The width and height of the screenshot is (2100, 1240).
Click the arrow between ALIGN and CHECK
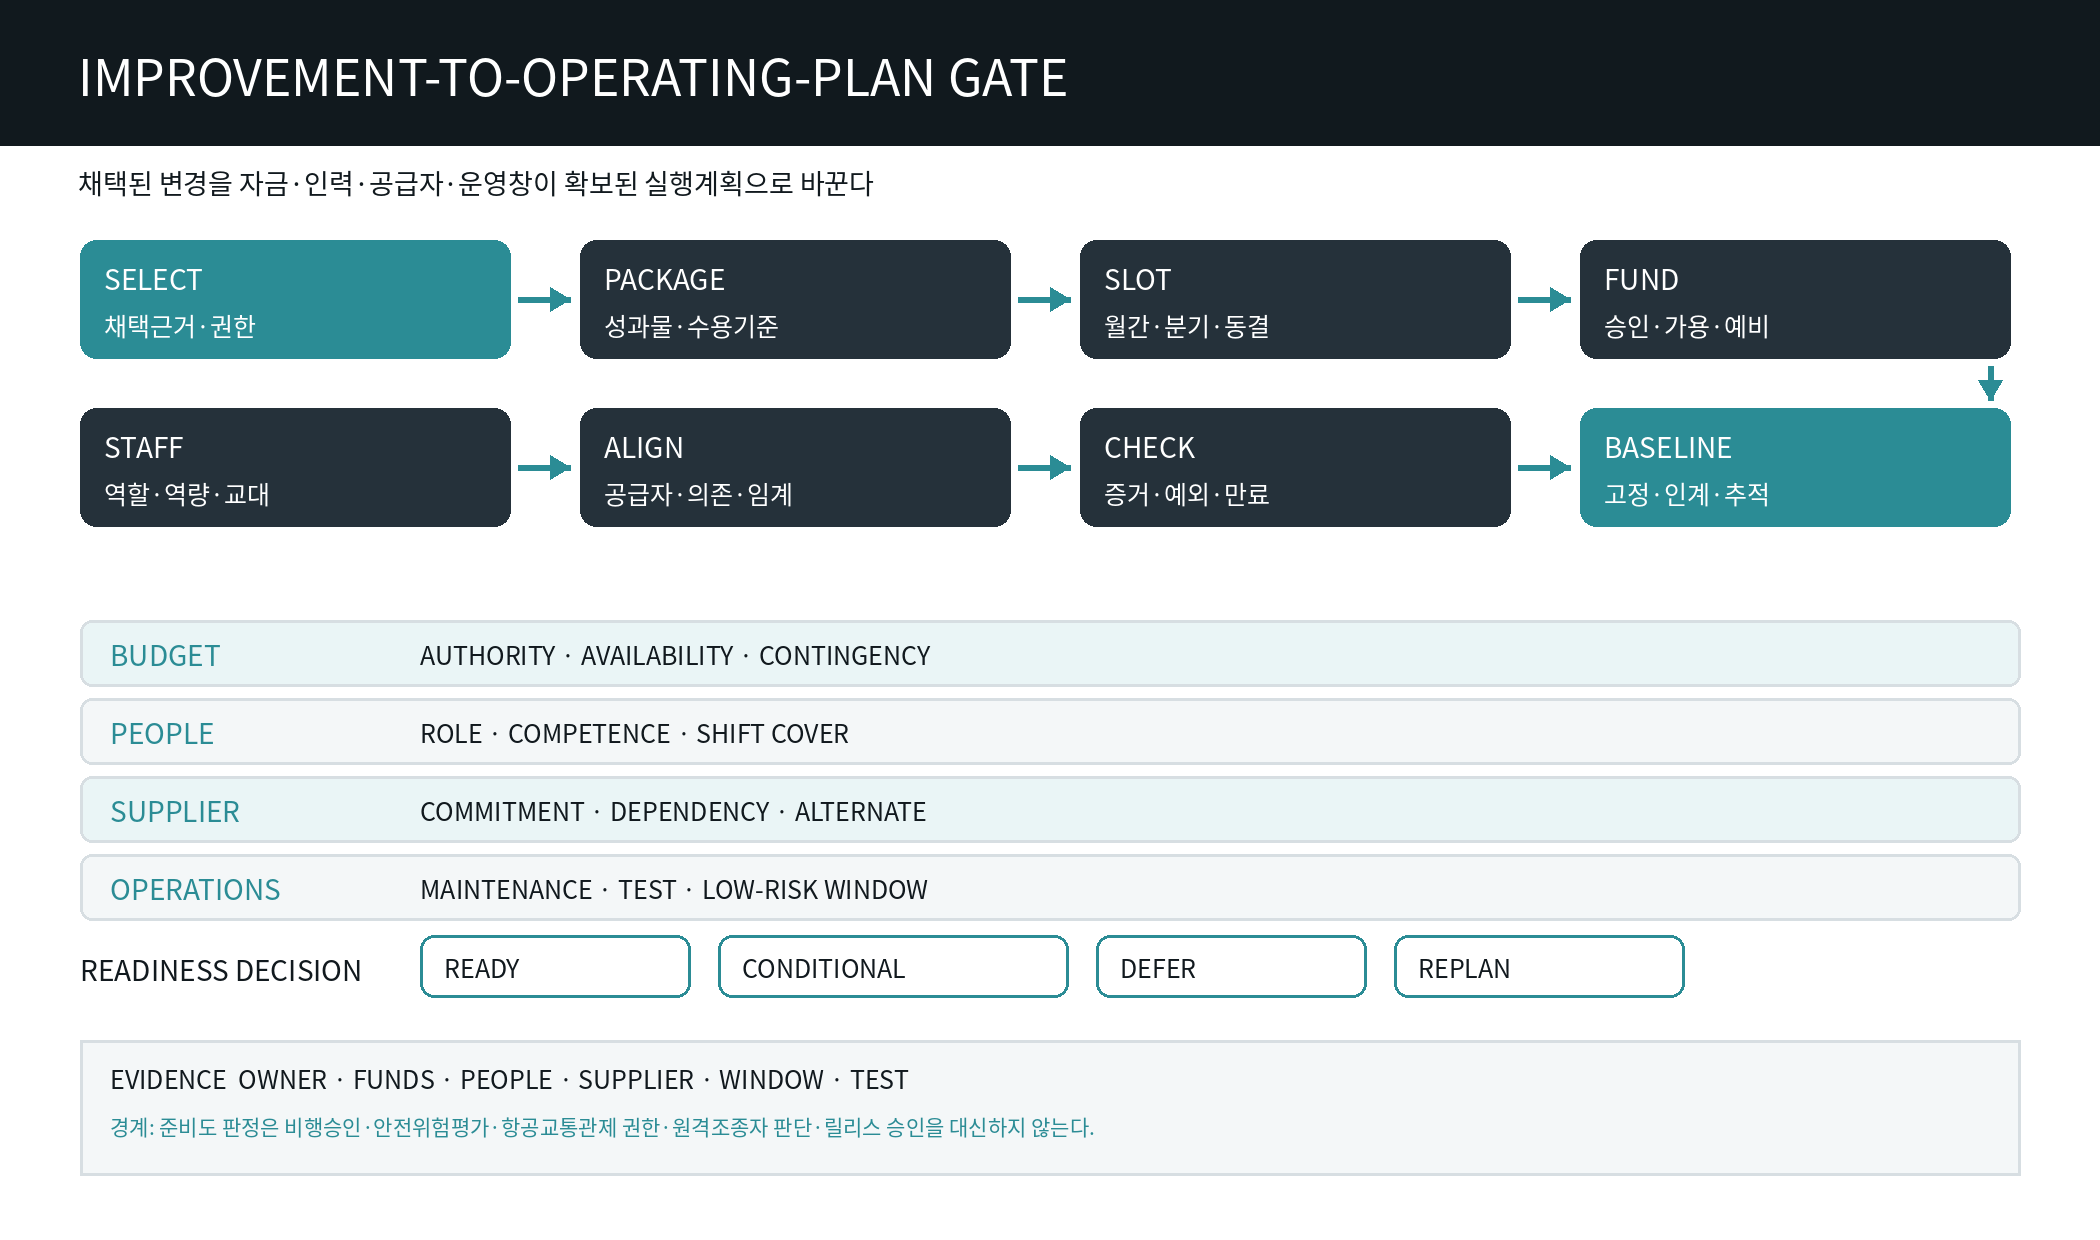[1045, 467]
